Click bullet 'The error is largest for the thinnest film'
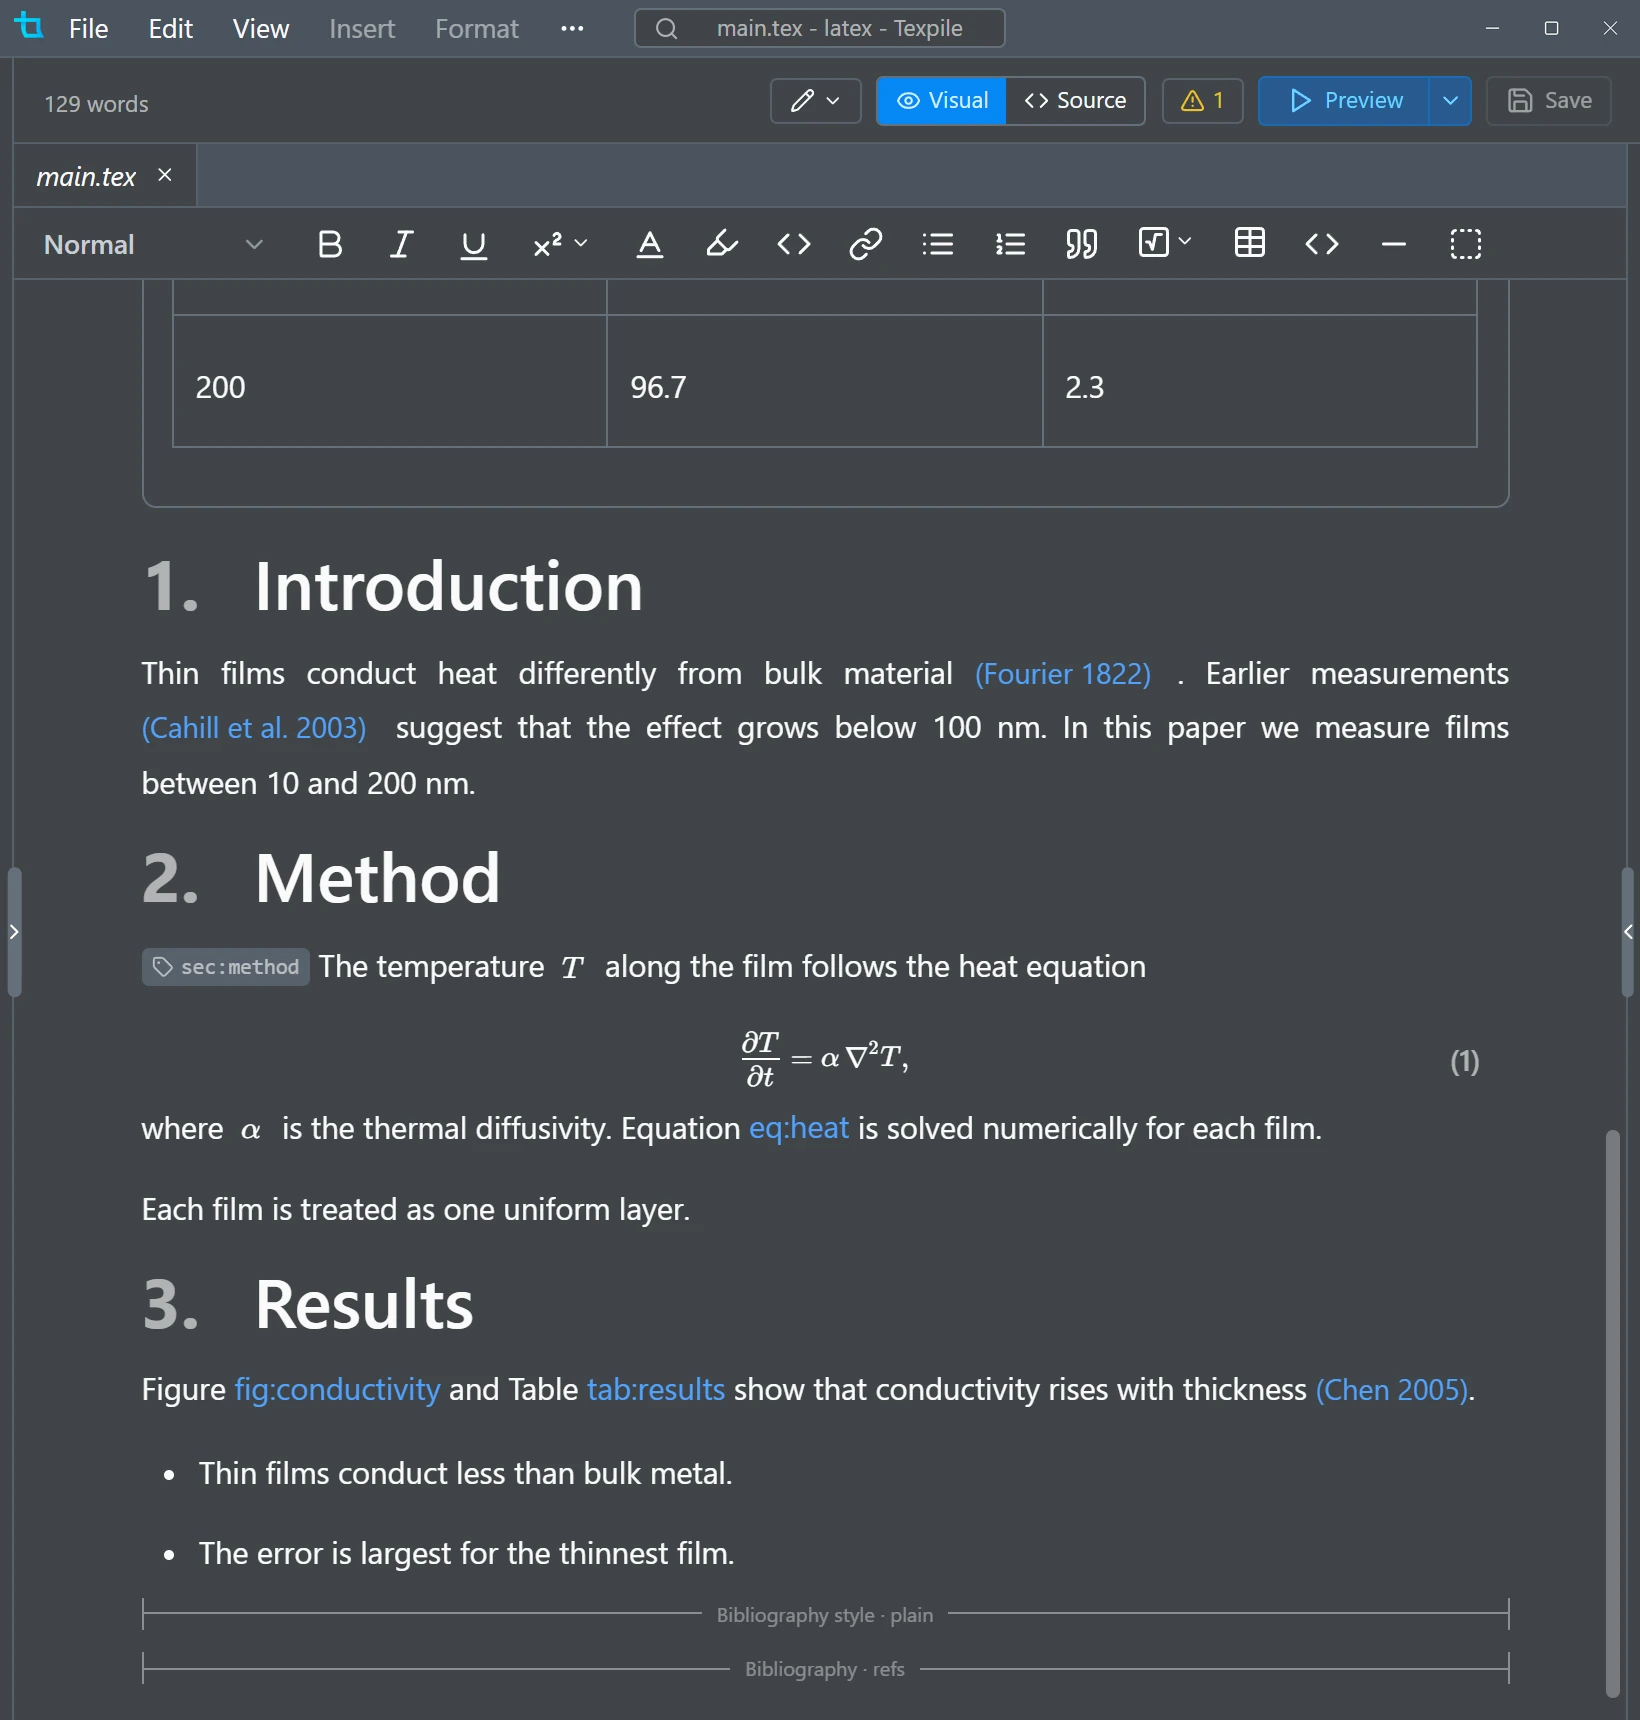The width and height of the screenshot is (1640, 1720). 466,1554
